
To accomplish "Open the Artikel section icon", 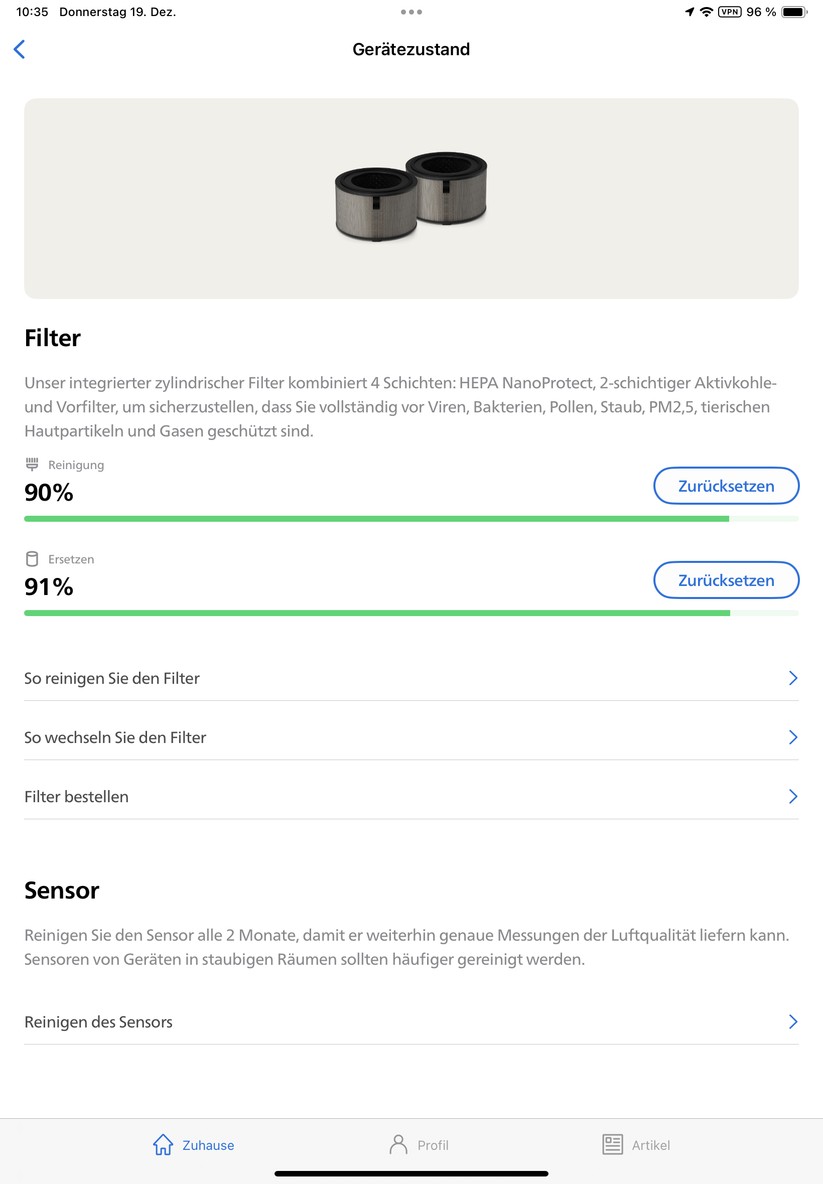I will [611, 1144].
